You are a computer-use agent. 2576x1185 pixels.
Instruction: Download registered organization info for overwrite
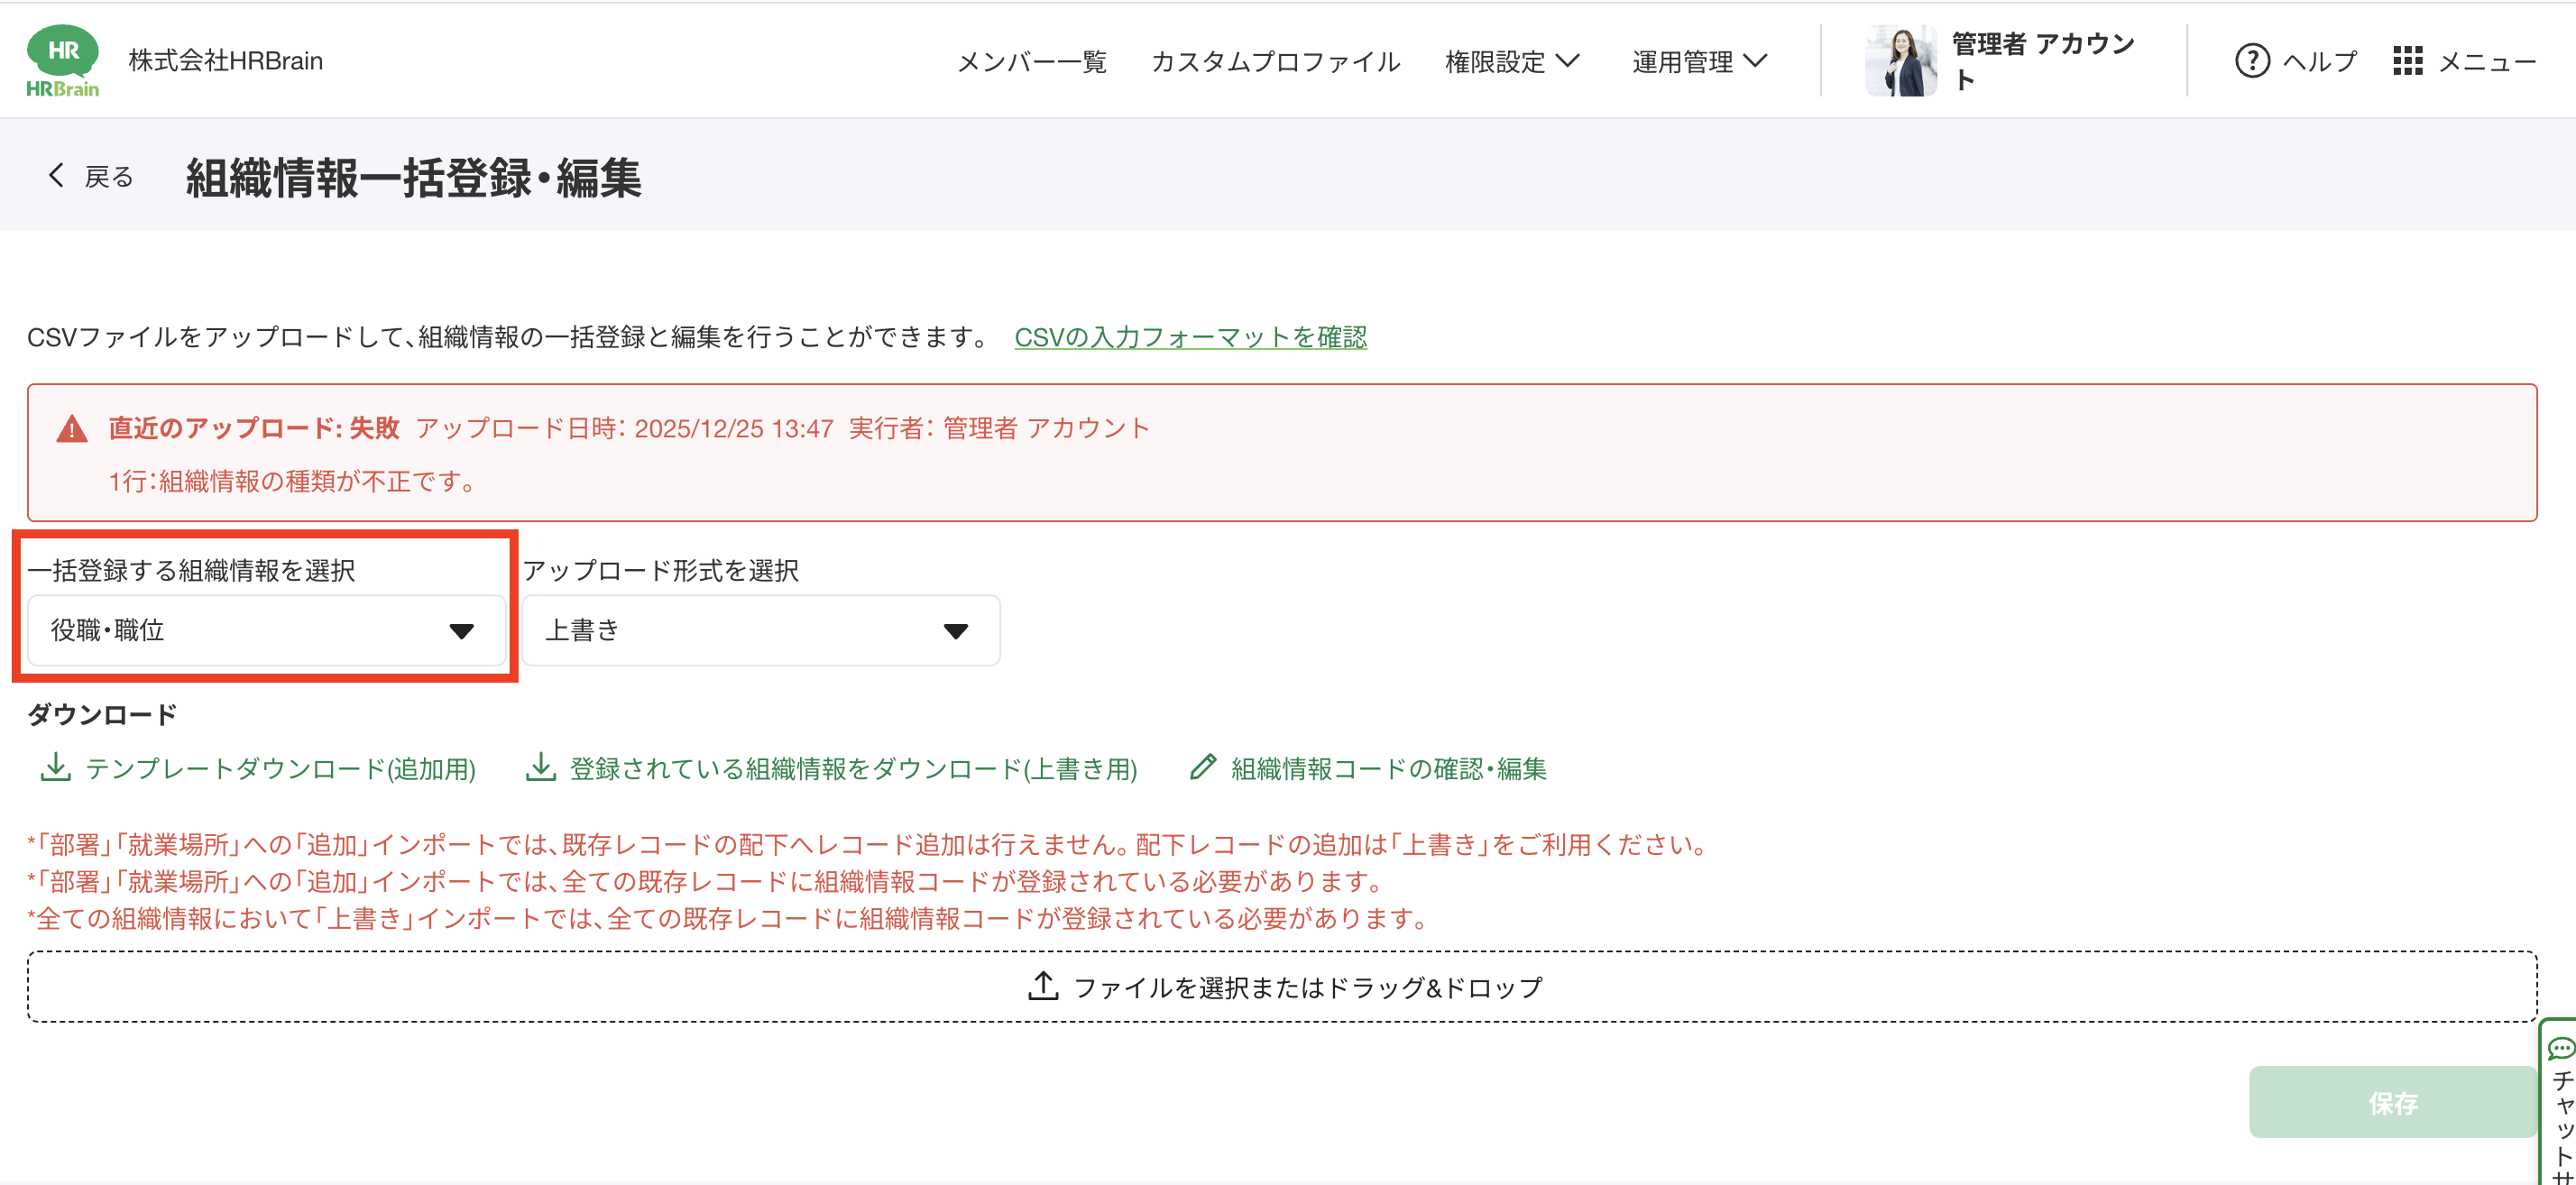852,768
